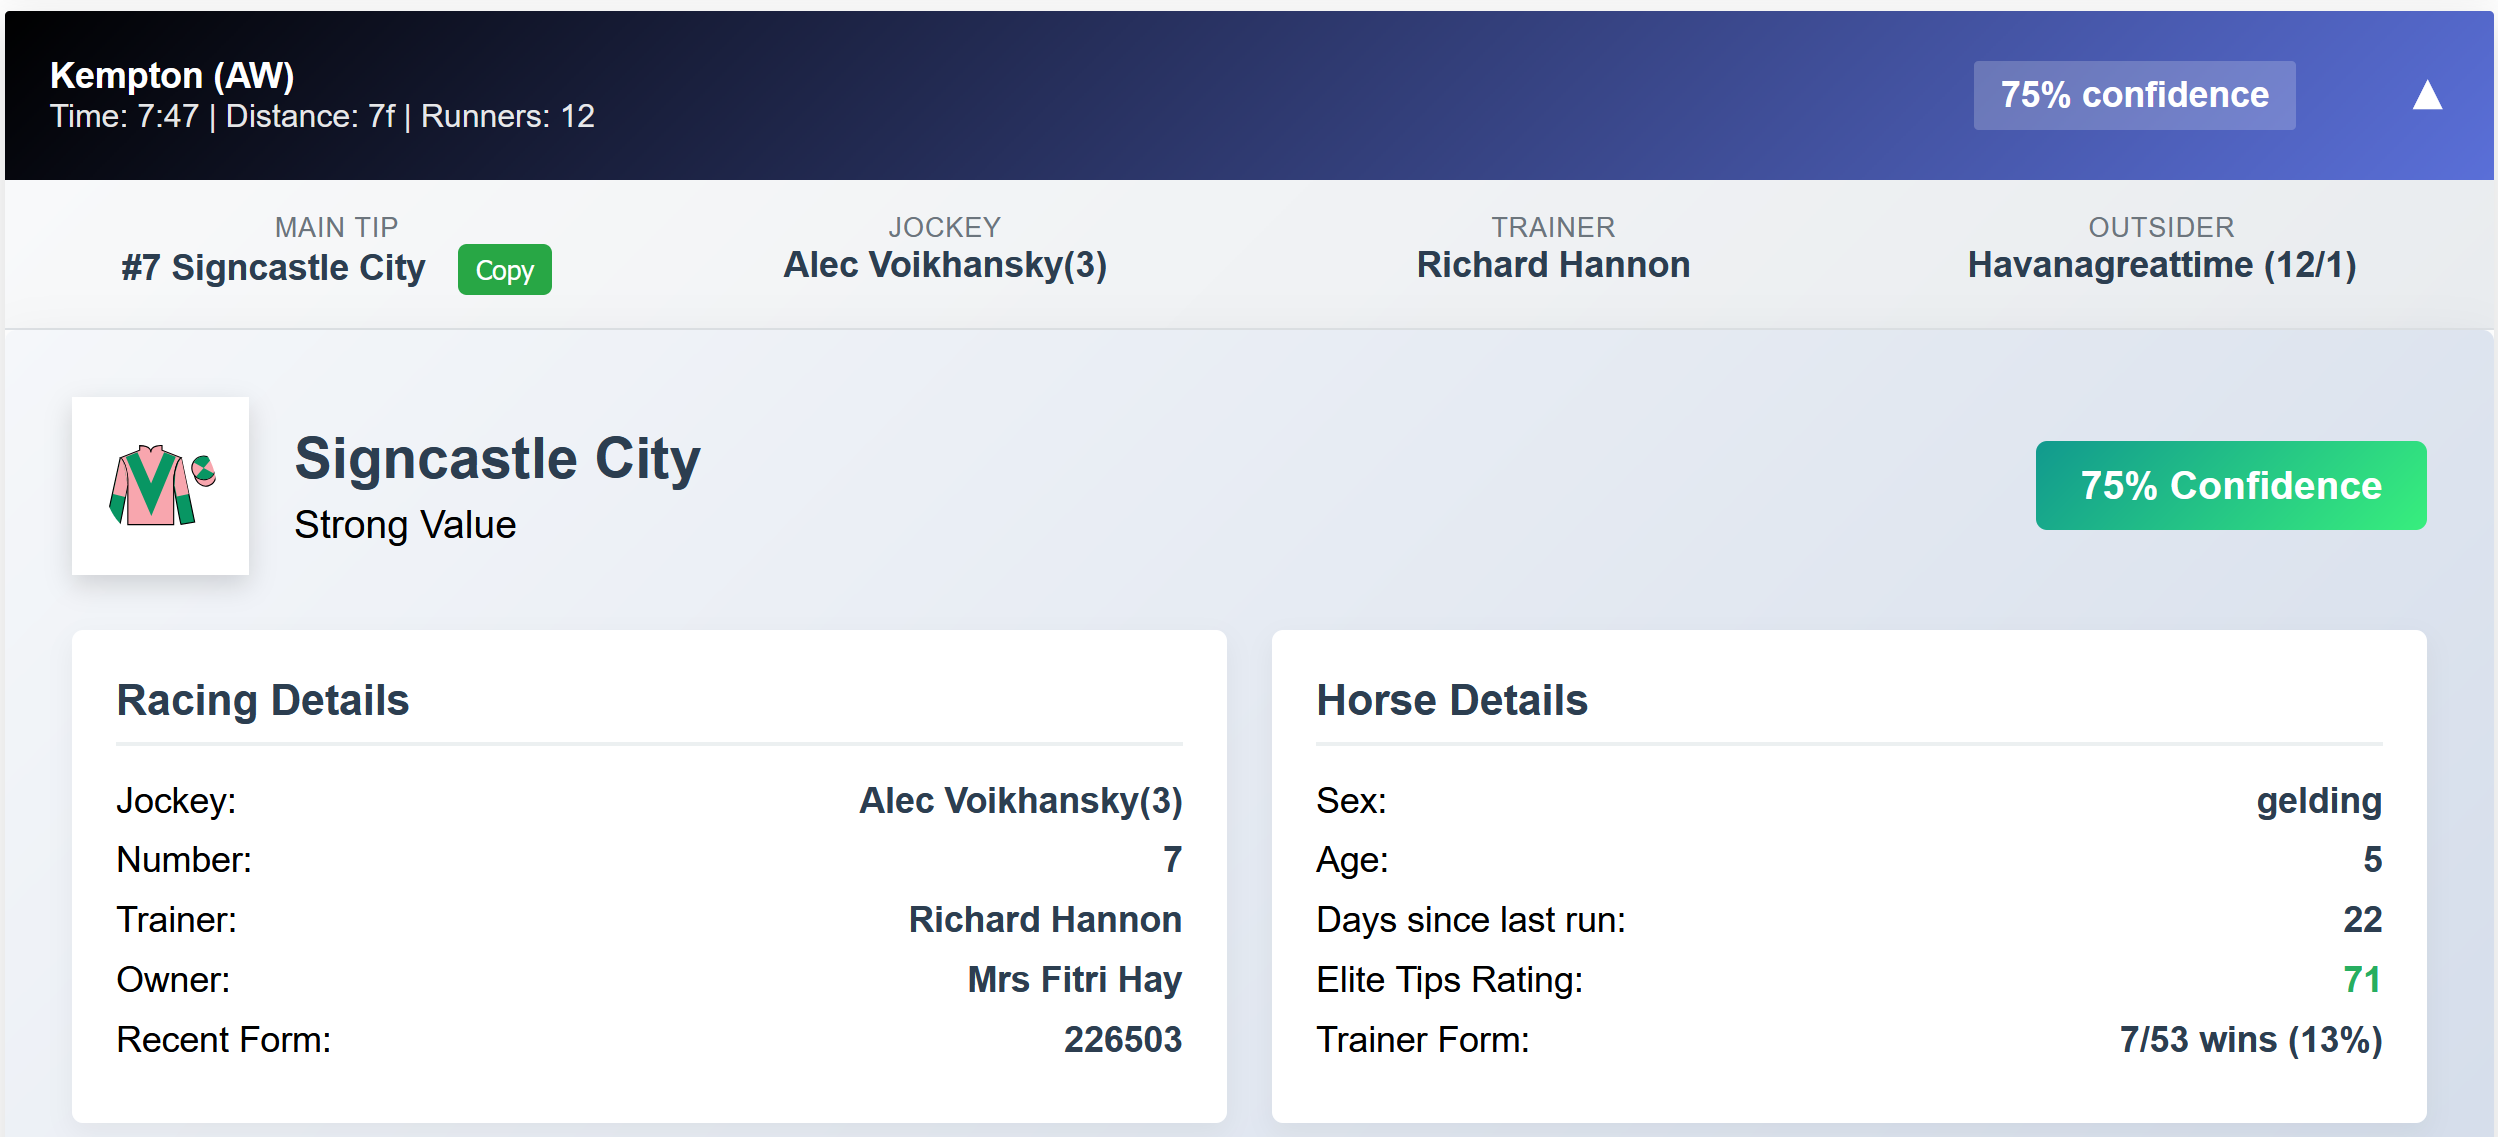This screenshot has height=1137, width=2498.
Task: Click the Recent Form value 226503
Action: click(1123, 1040)
